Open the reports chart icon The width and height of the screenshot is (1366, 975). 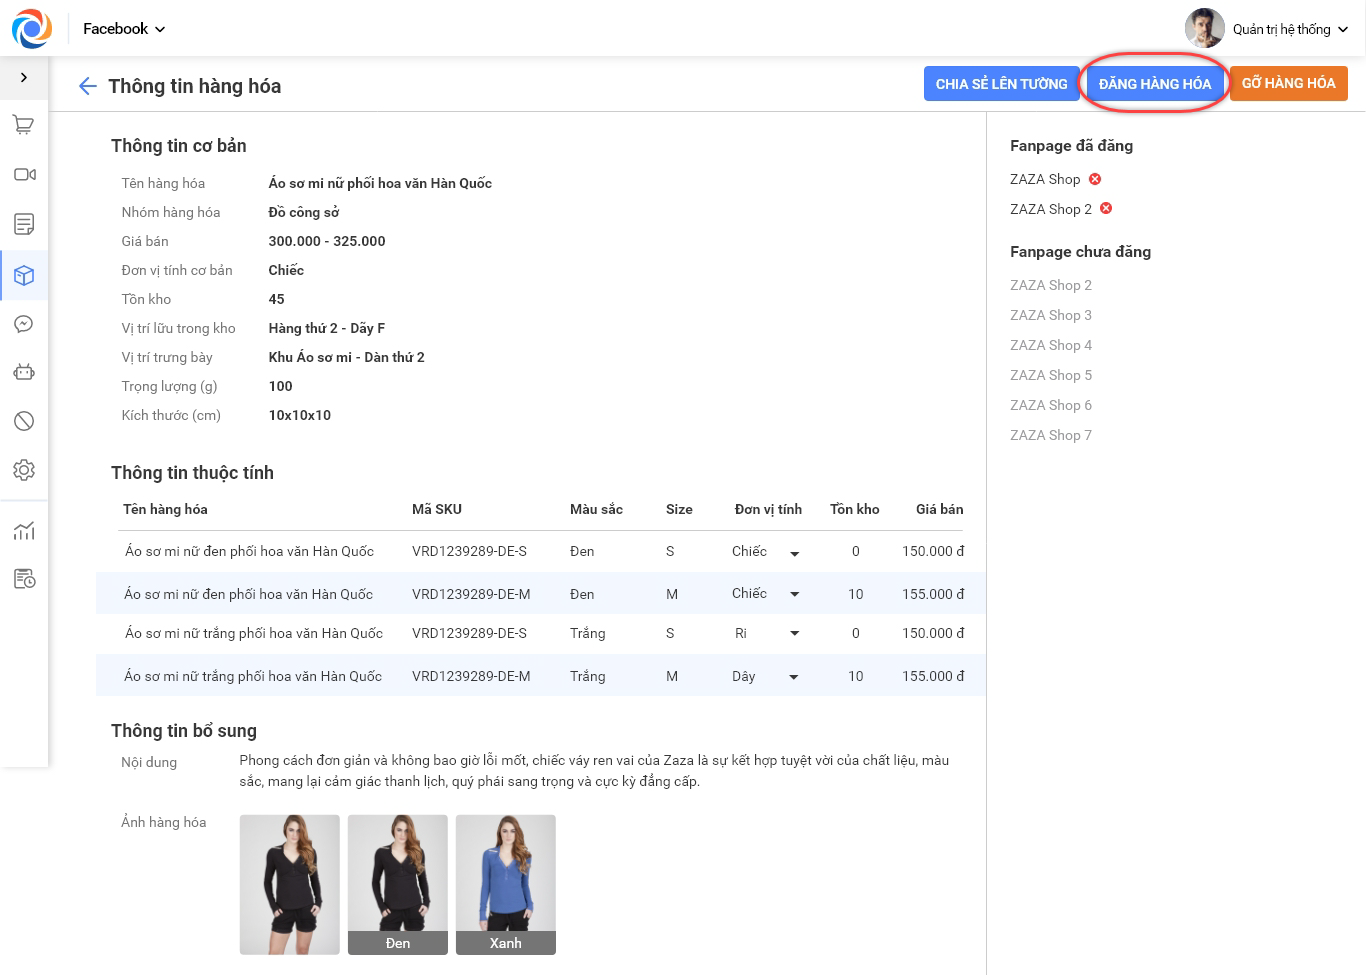pyautogui.click(x=24, y=531)
